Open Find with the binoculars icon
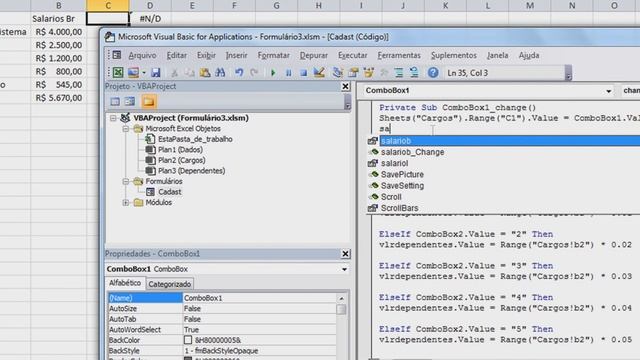The height and width of the screenshot is (360, 640). [x=220, y=73]
